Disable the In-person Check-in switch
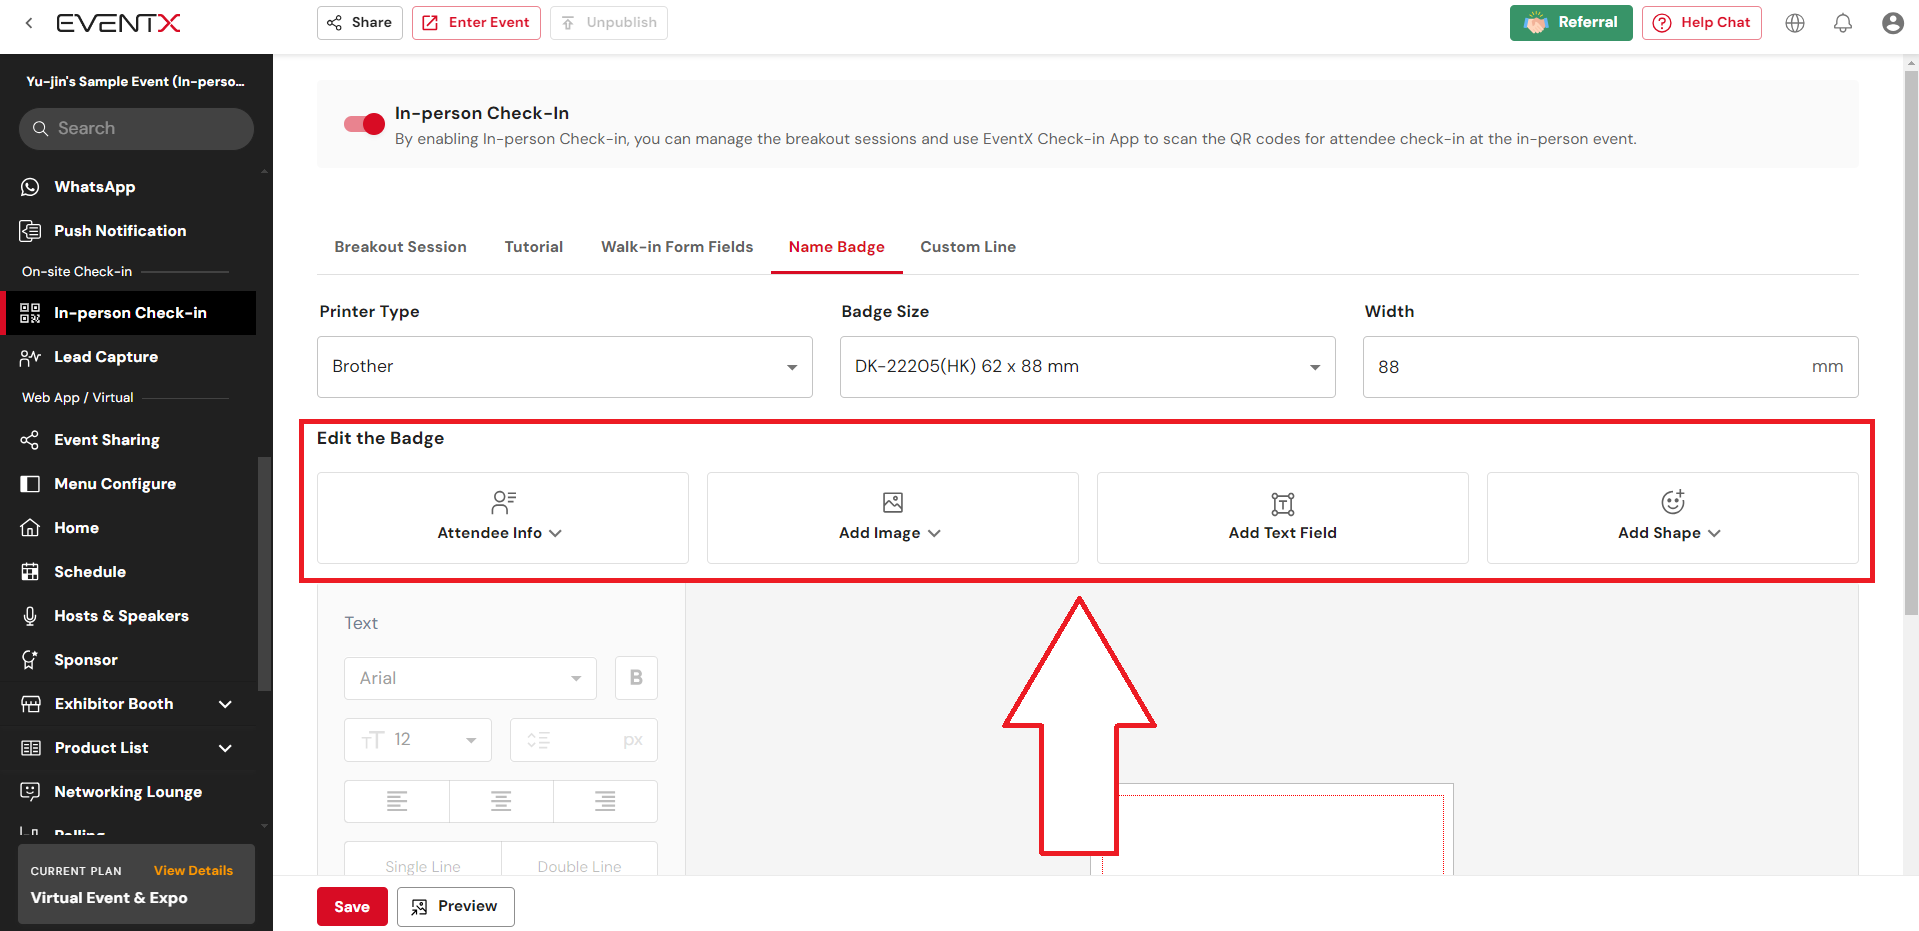1919x931 pixels. pos(364,124)
